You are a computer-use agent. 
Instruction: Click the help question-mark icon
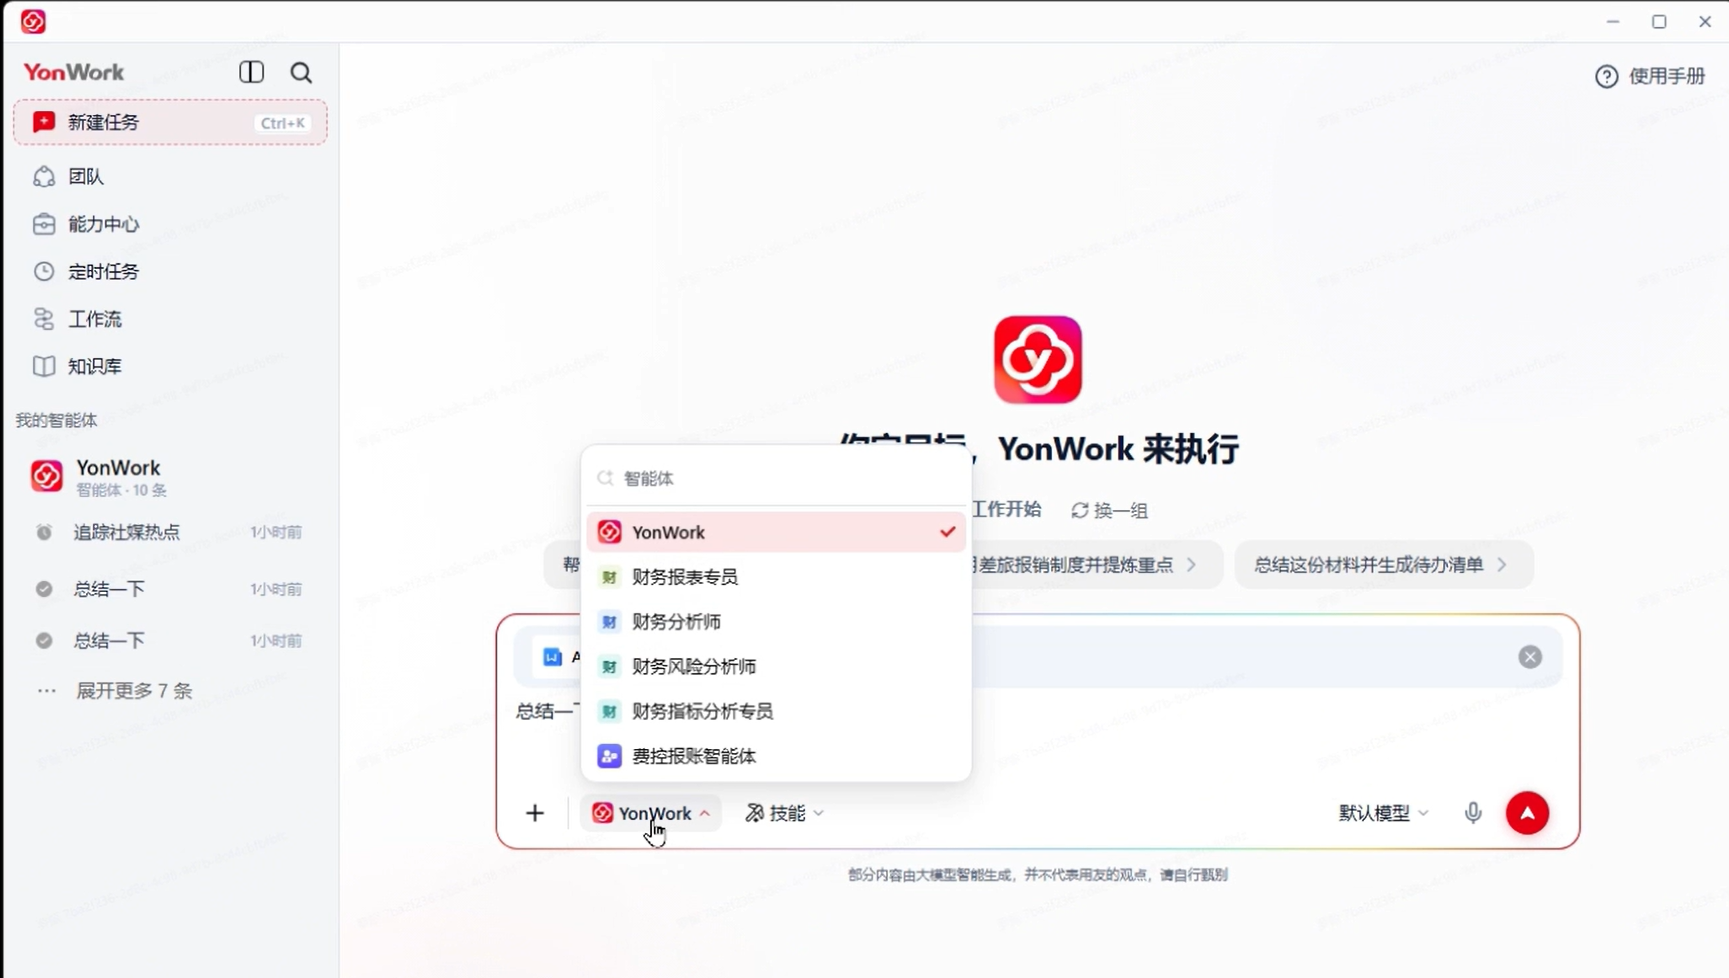click(1606, 76)
